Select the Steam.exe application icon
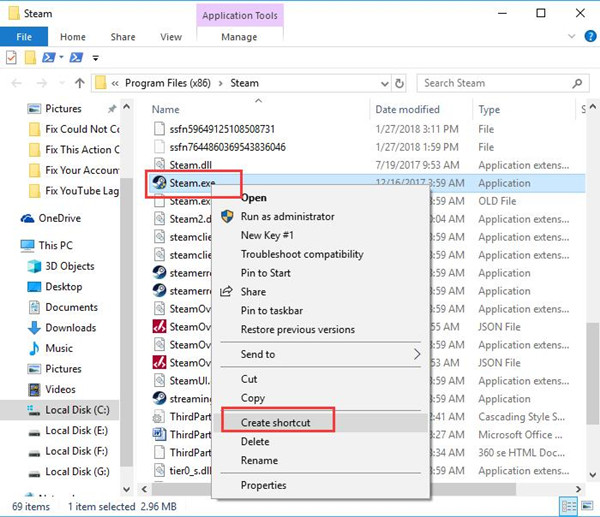600x517 pixels. tap(159, 183)
